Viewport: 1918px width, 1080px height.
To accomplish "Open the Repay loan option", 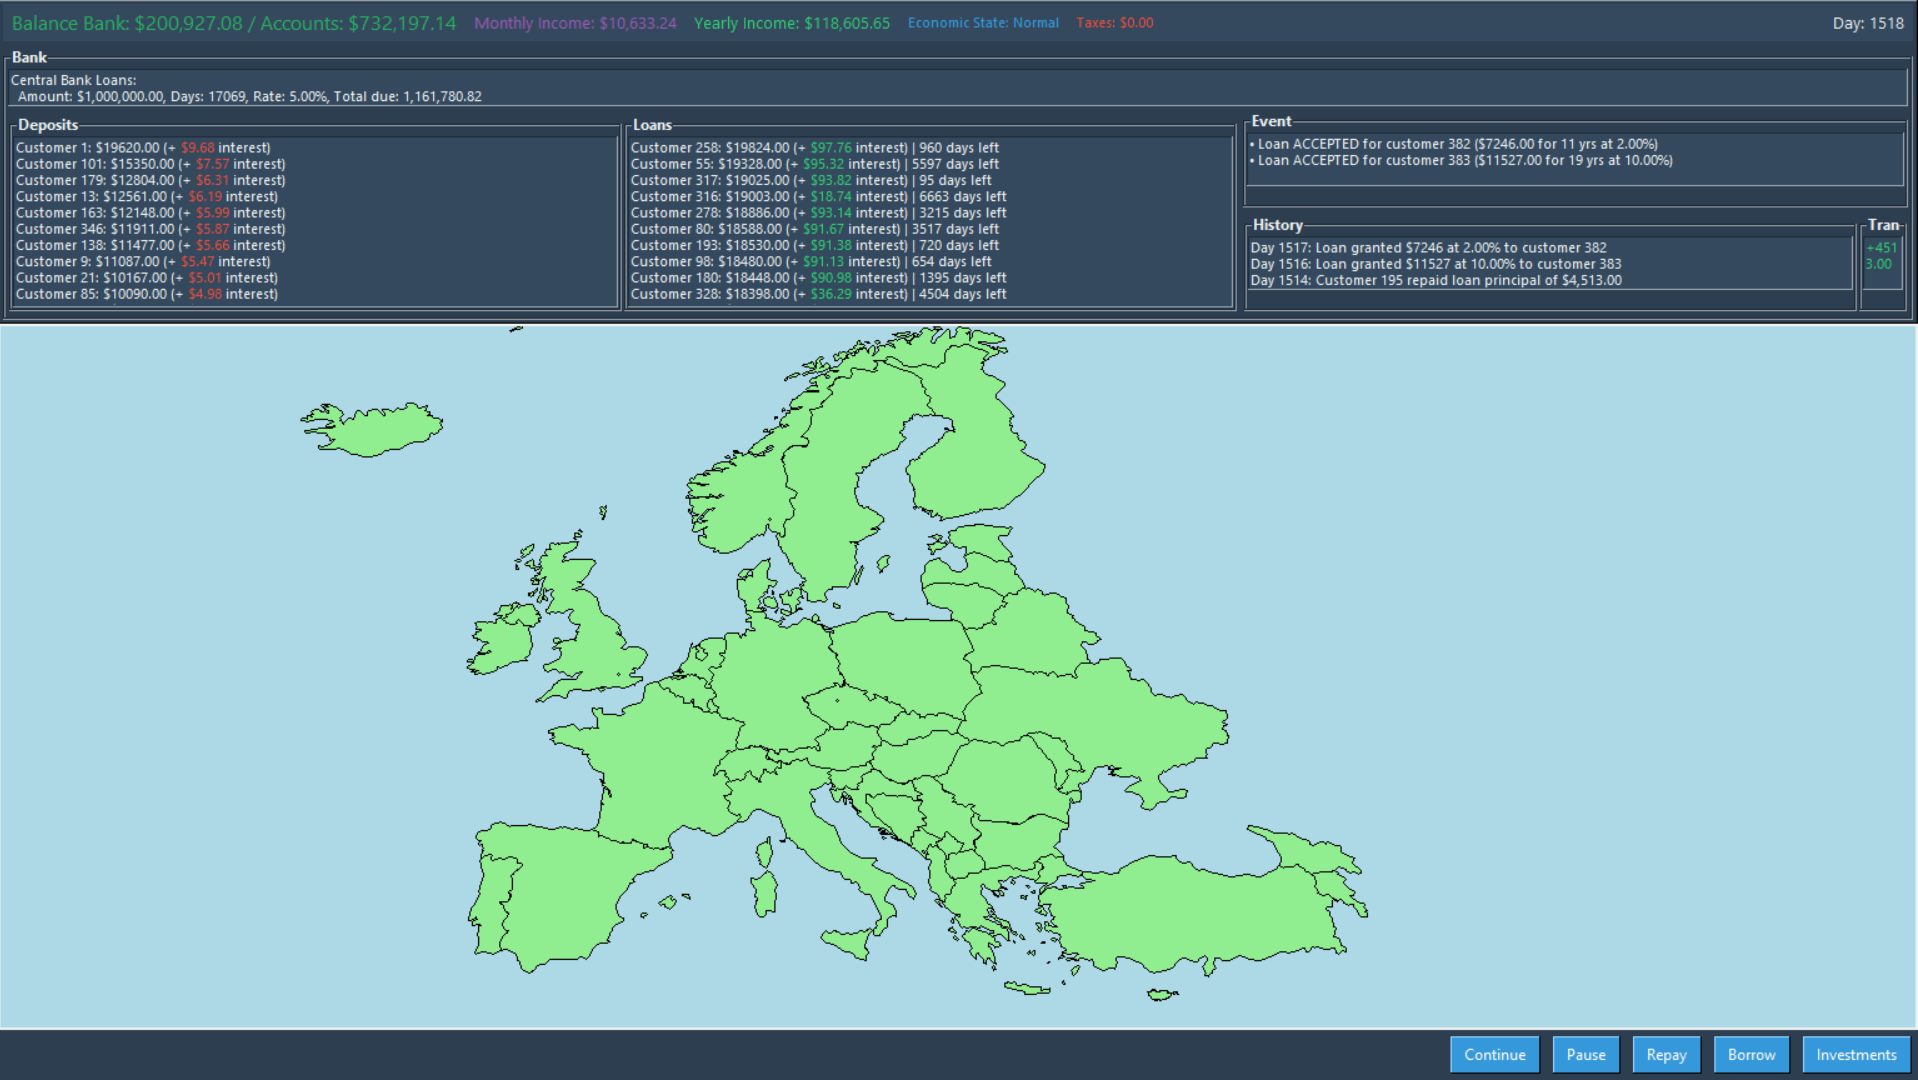I will [1665, 1054].
